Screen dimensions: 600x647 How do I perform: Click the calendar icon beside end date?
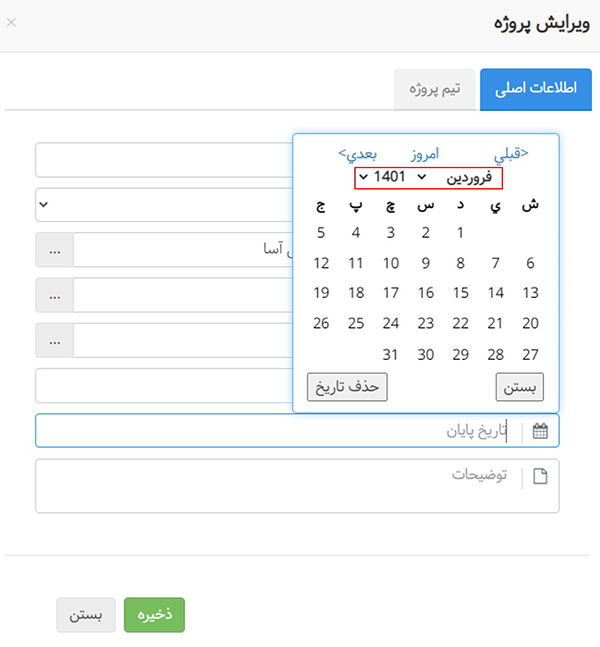click(x=541, y=431)
